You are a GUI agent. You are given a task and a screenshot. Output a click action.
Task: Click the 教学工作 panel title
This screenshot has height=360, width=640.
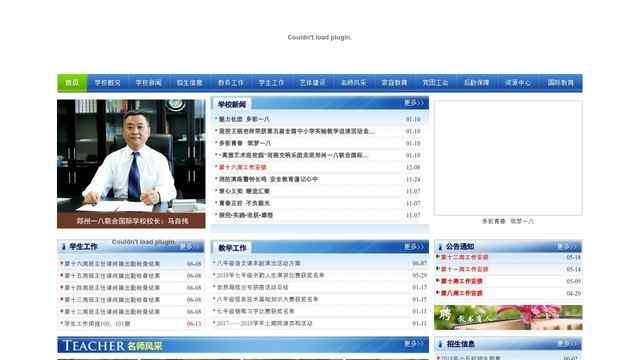tap(232, 248)
